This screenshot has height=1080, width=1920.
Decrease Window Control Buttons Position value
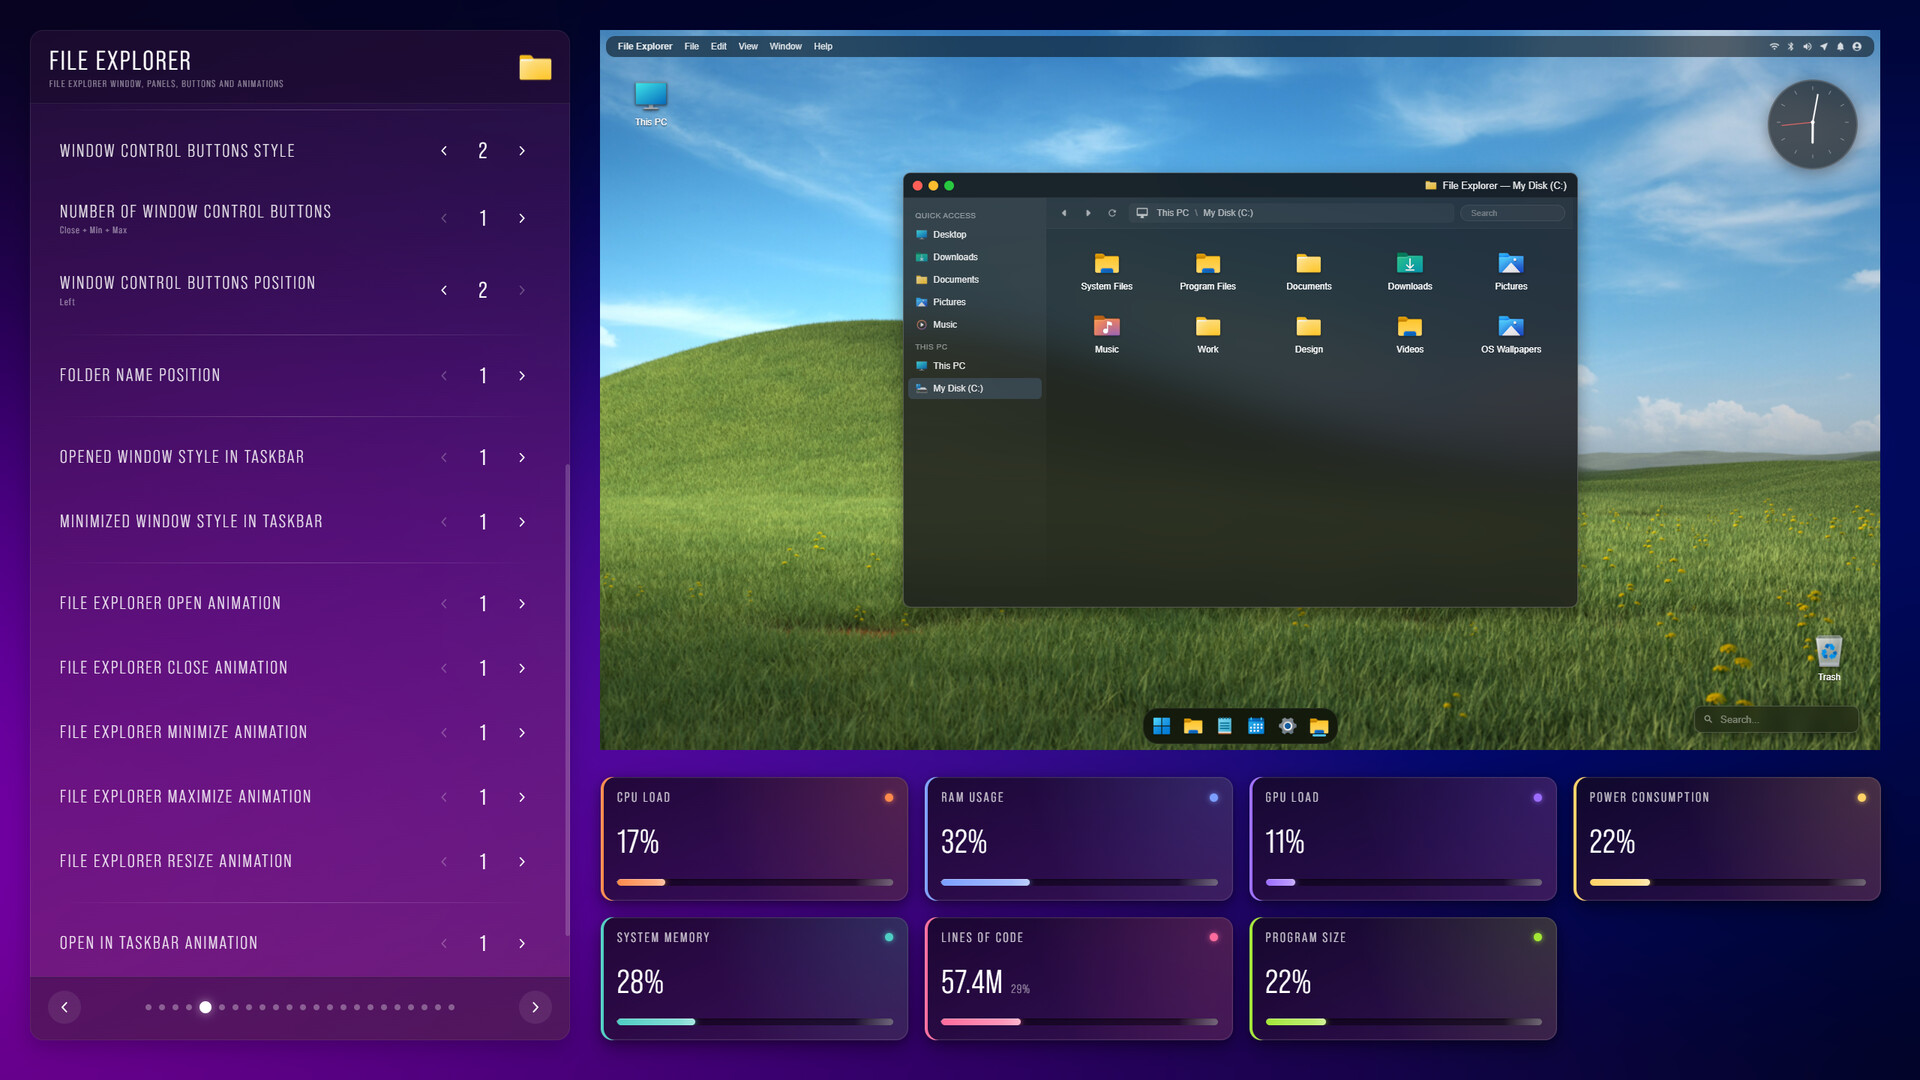tap(444, 290)
